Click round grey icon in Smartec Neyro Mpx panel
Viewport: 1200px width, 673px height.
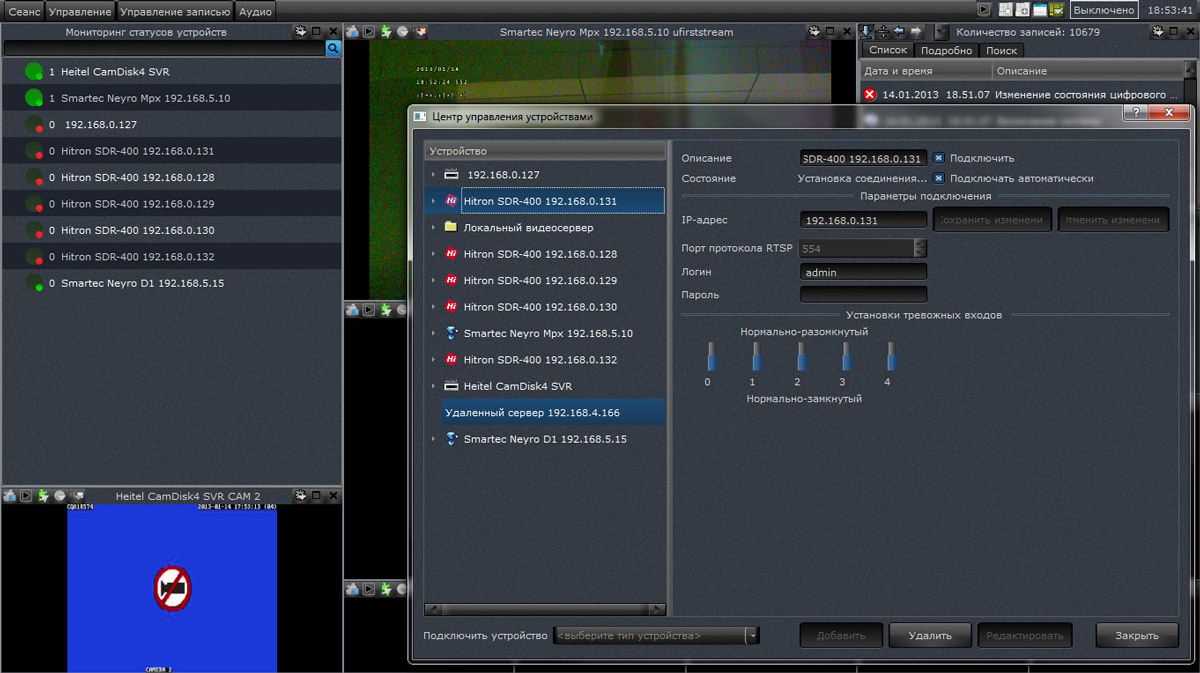[x=402, y=32]
